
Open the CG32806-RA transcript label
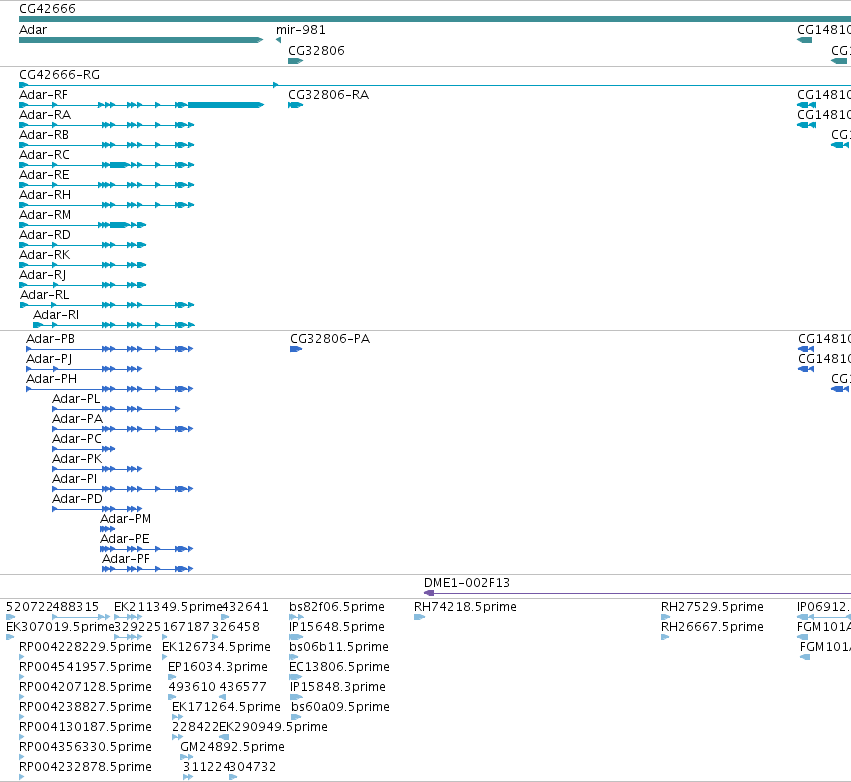pyautogui.click(x=328, y=95)
